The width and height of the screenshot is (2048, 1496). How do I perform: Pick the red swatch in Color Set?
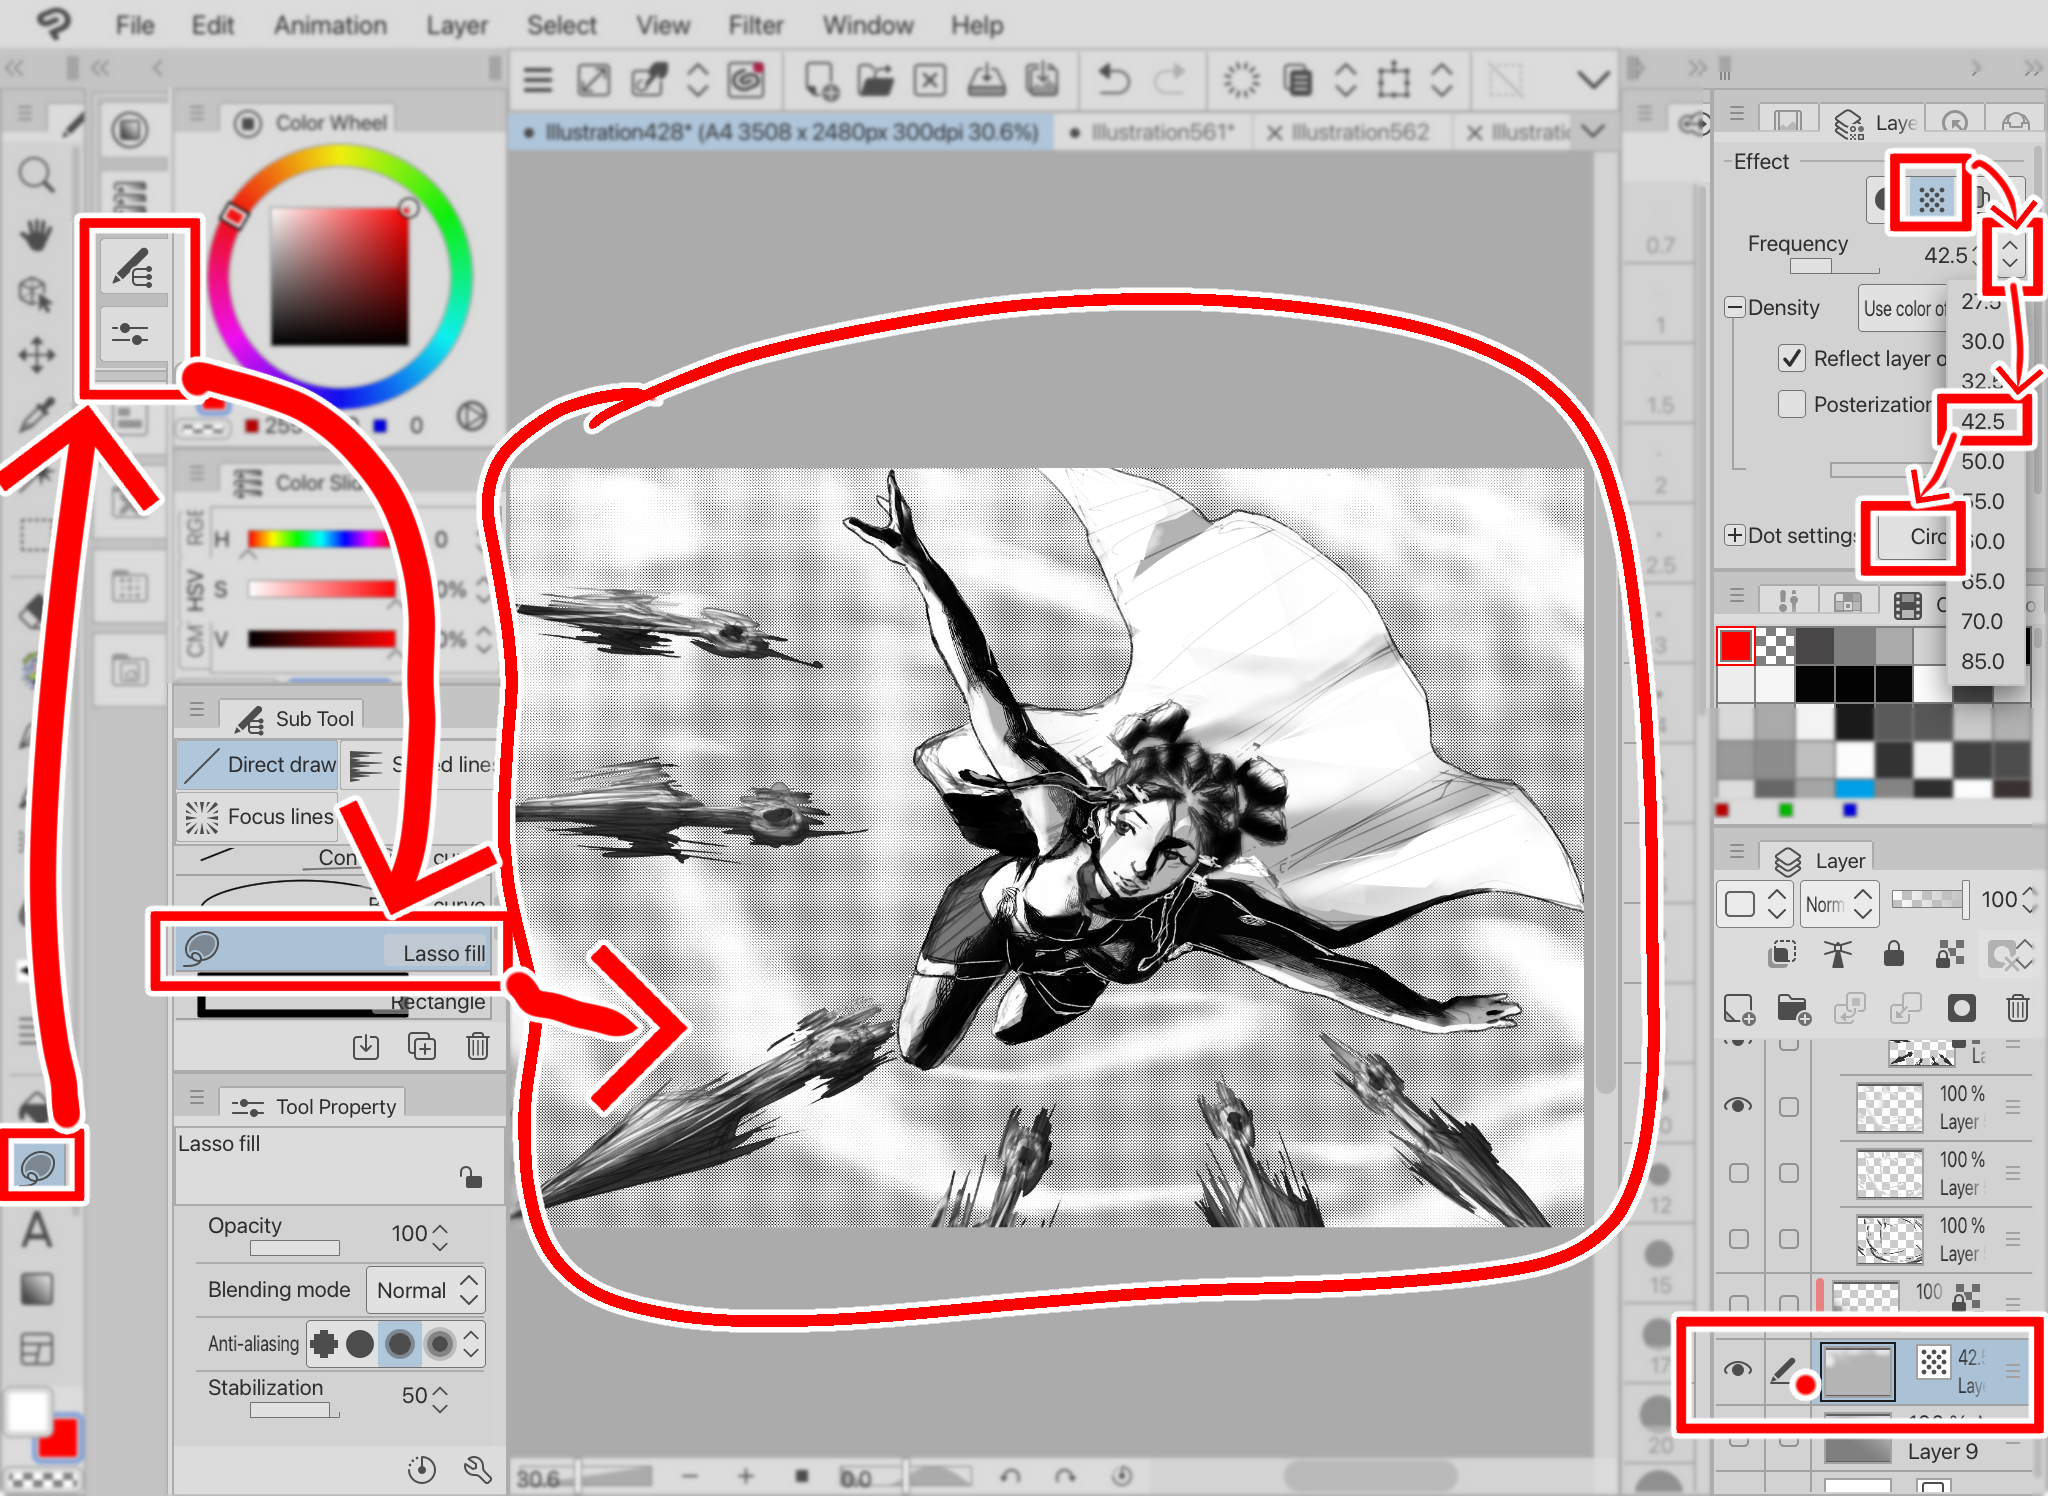[x=1735, y=646]
